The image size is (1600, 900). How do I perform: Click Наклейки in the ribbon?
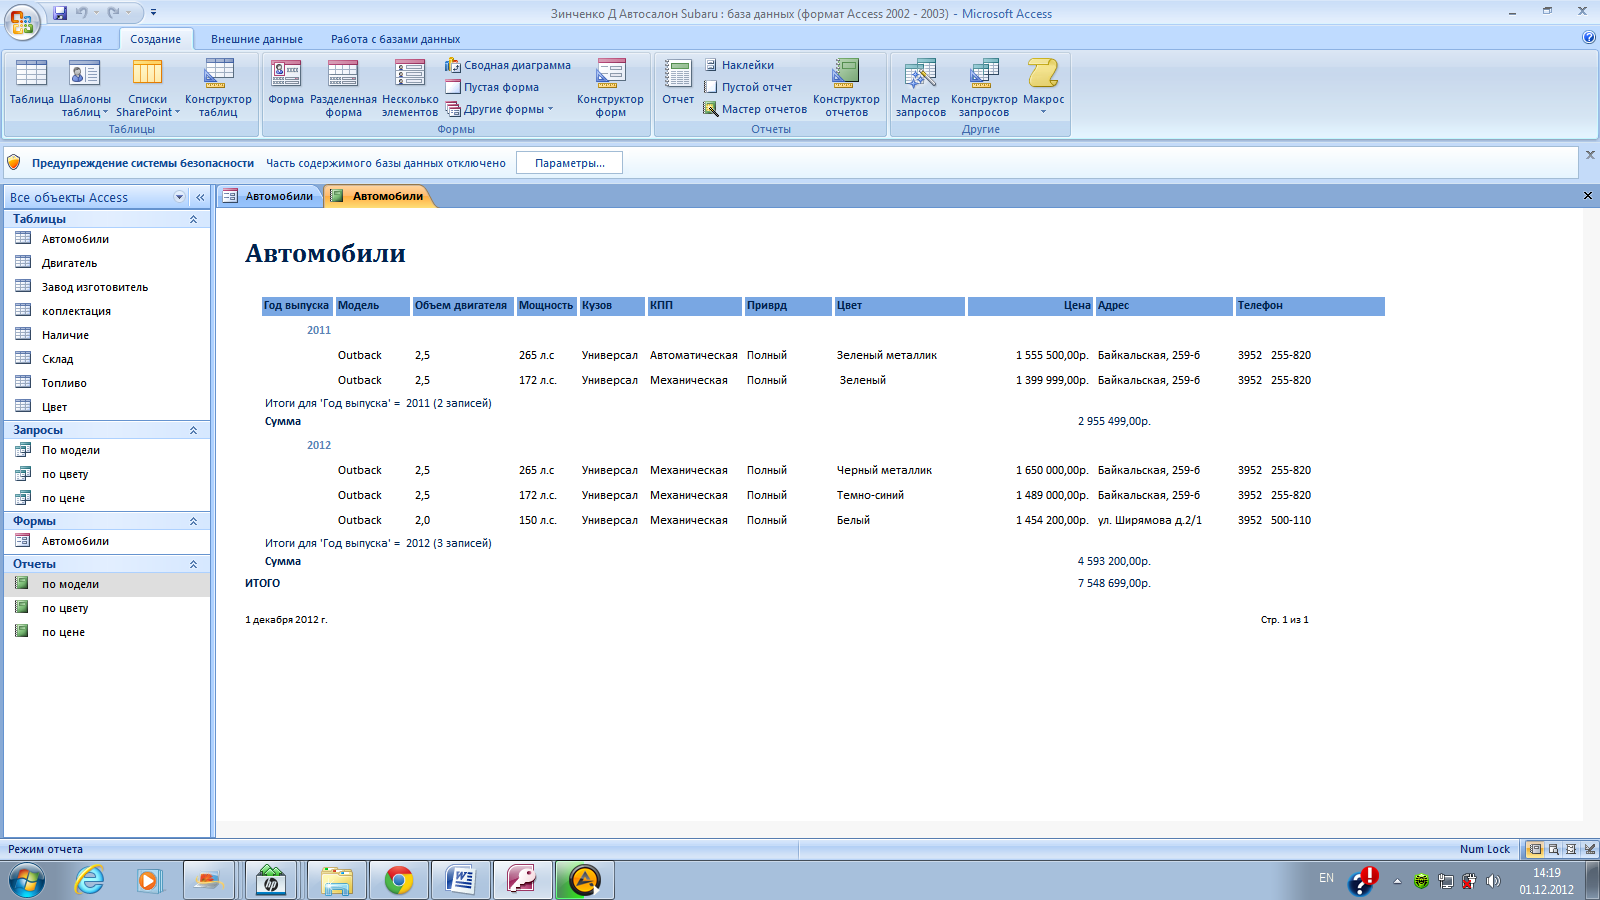(x=738, y=65)
